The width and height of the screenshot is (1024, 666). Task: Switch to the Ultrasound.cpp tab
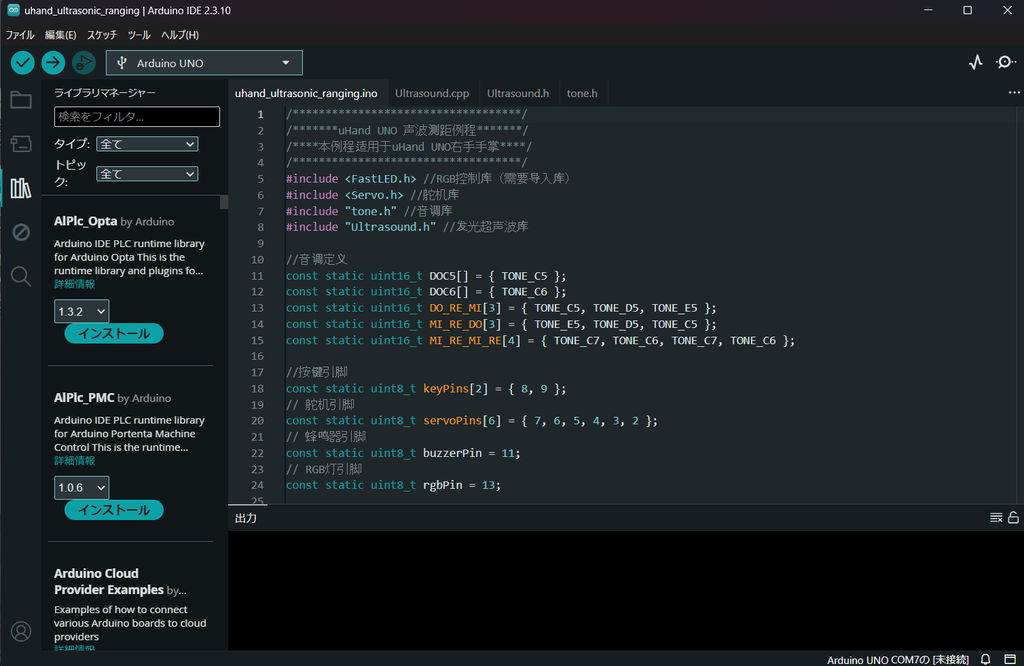tap(432, 93)
